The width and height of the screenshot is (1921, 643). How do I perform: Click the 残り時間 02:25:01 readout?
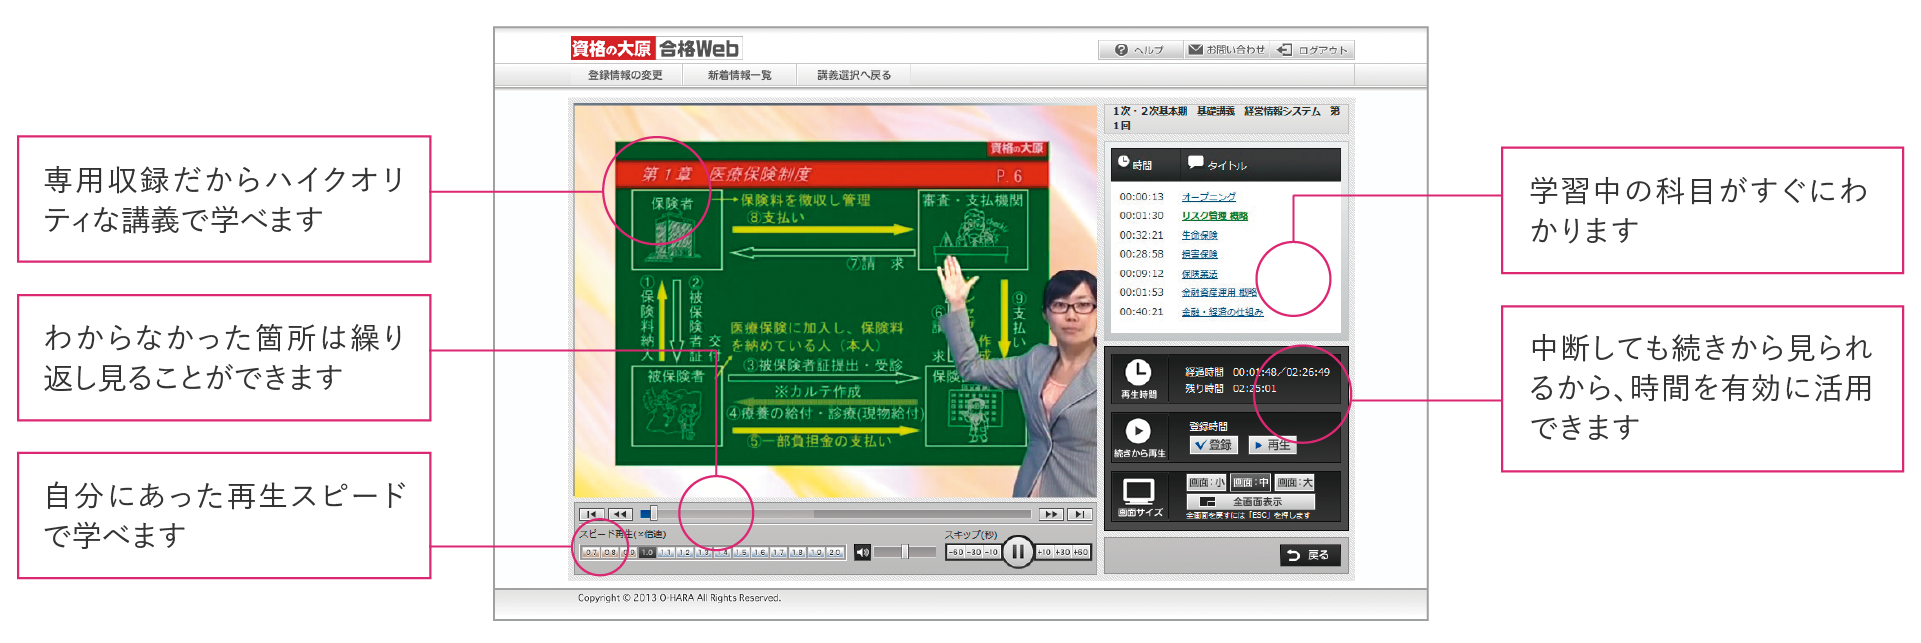(1231, 389)
